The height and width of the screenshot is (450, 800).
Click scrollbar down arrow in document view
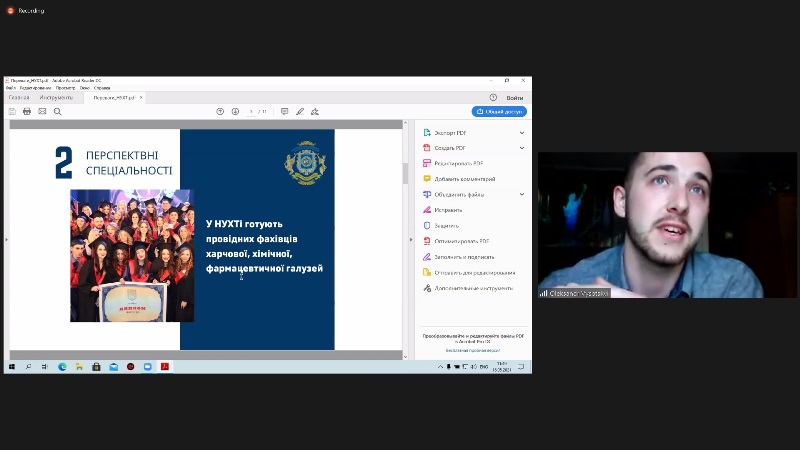(x=406, y=357)
